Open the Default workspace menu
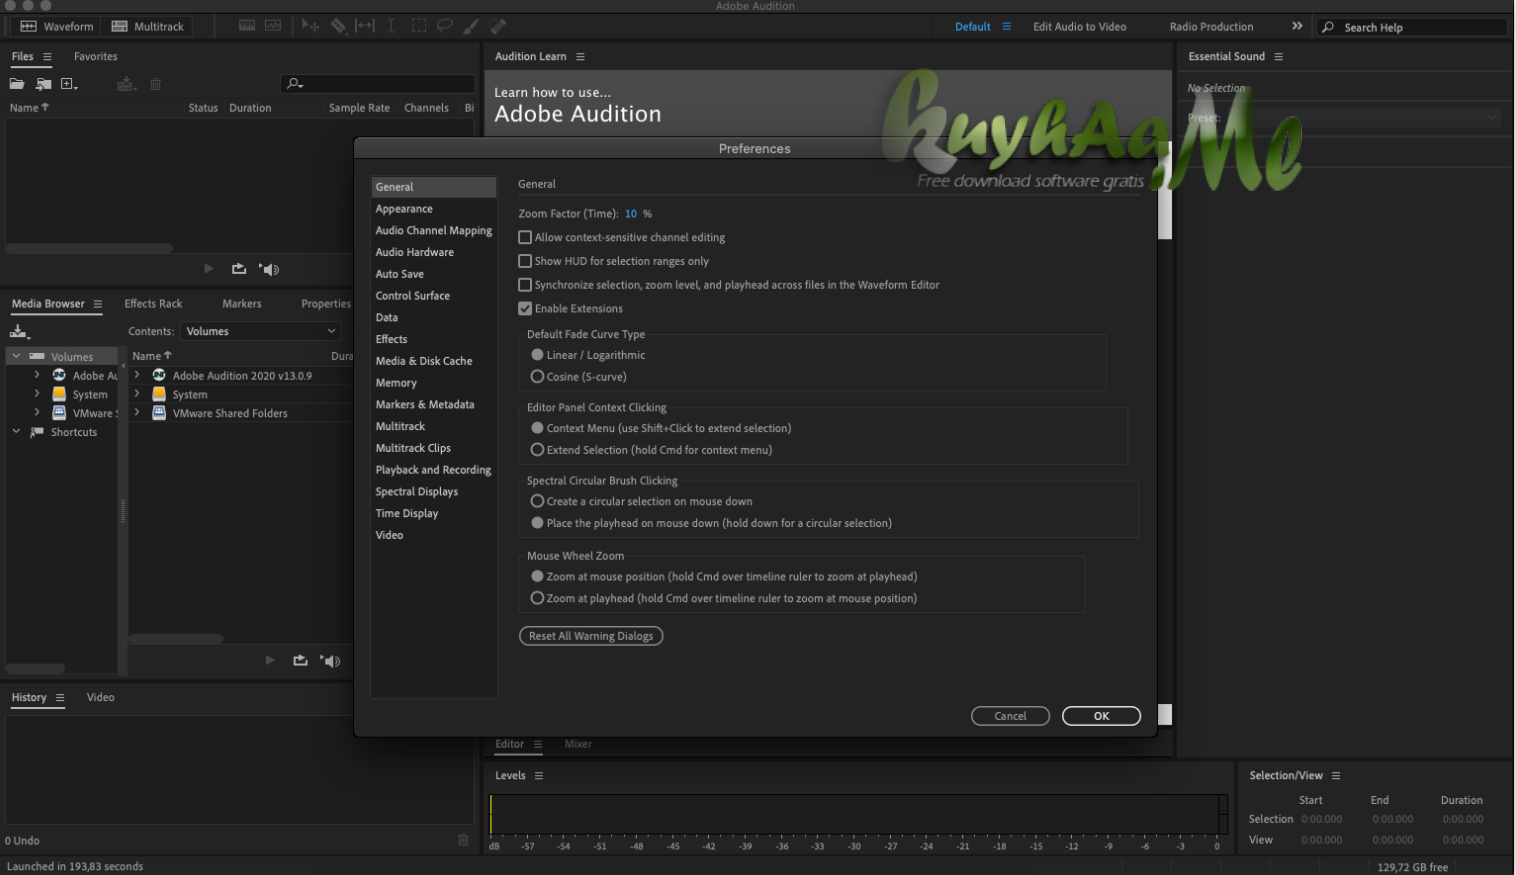The image size is (1516, 875). point(1007,27)
